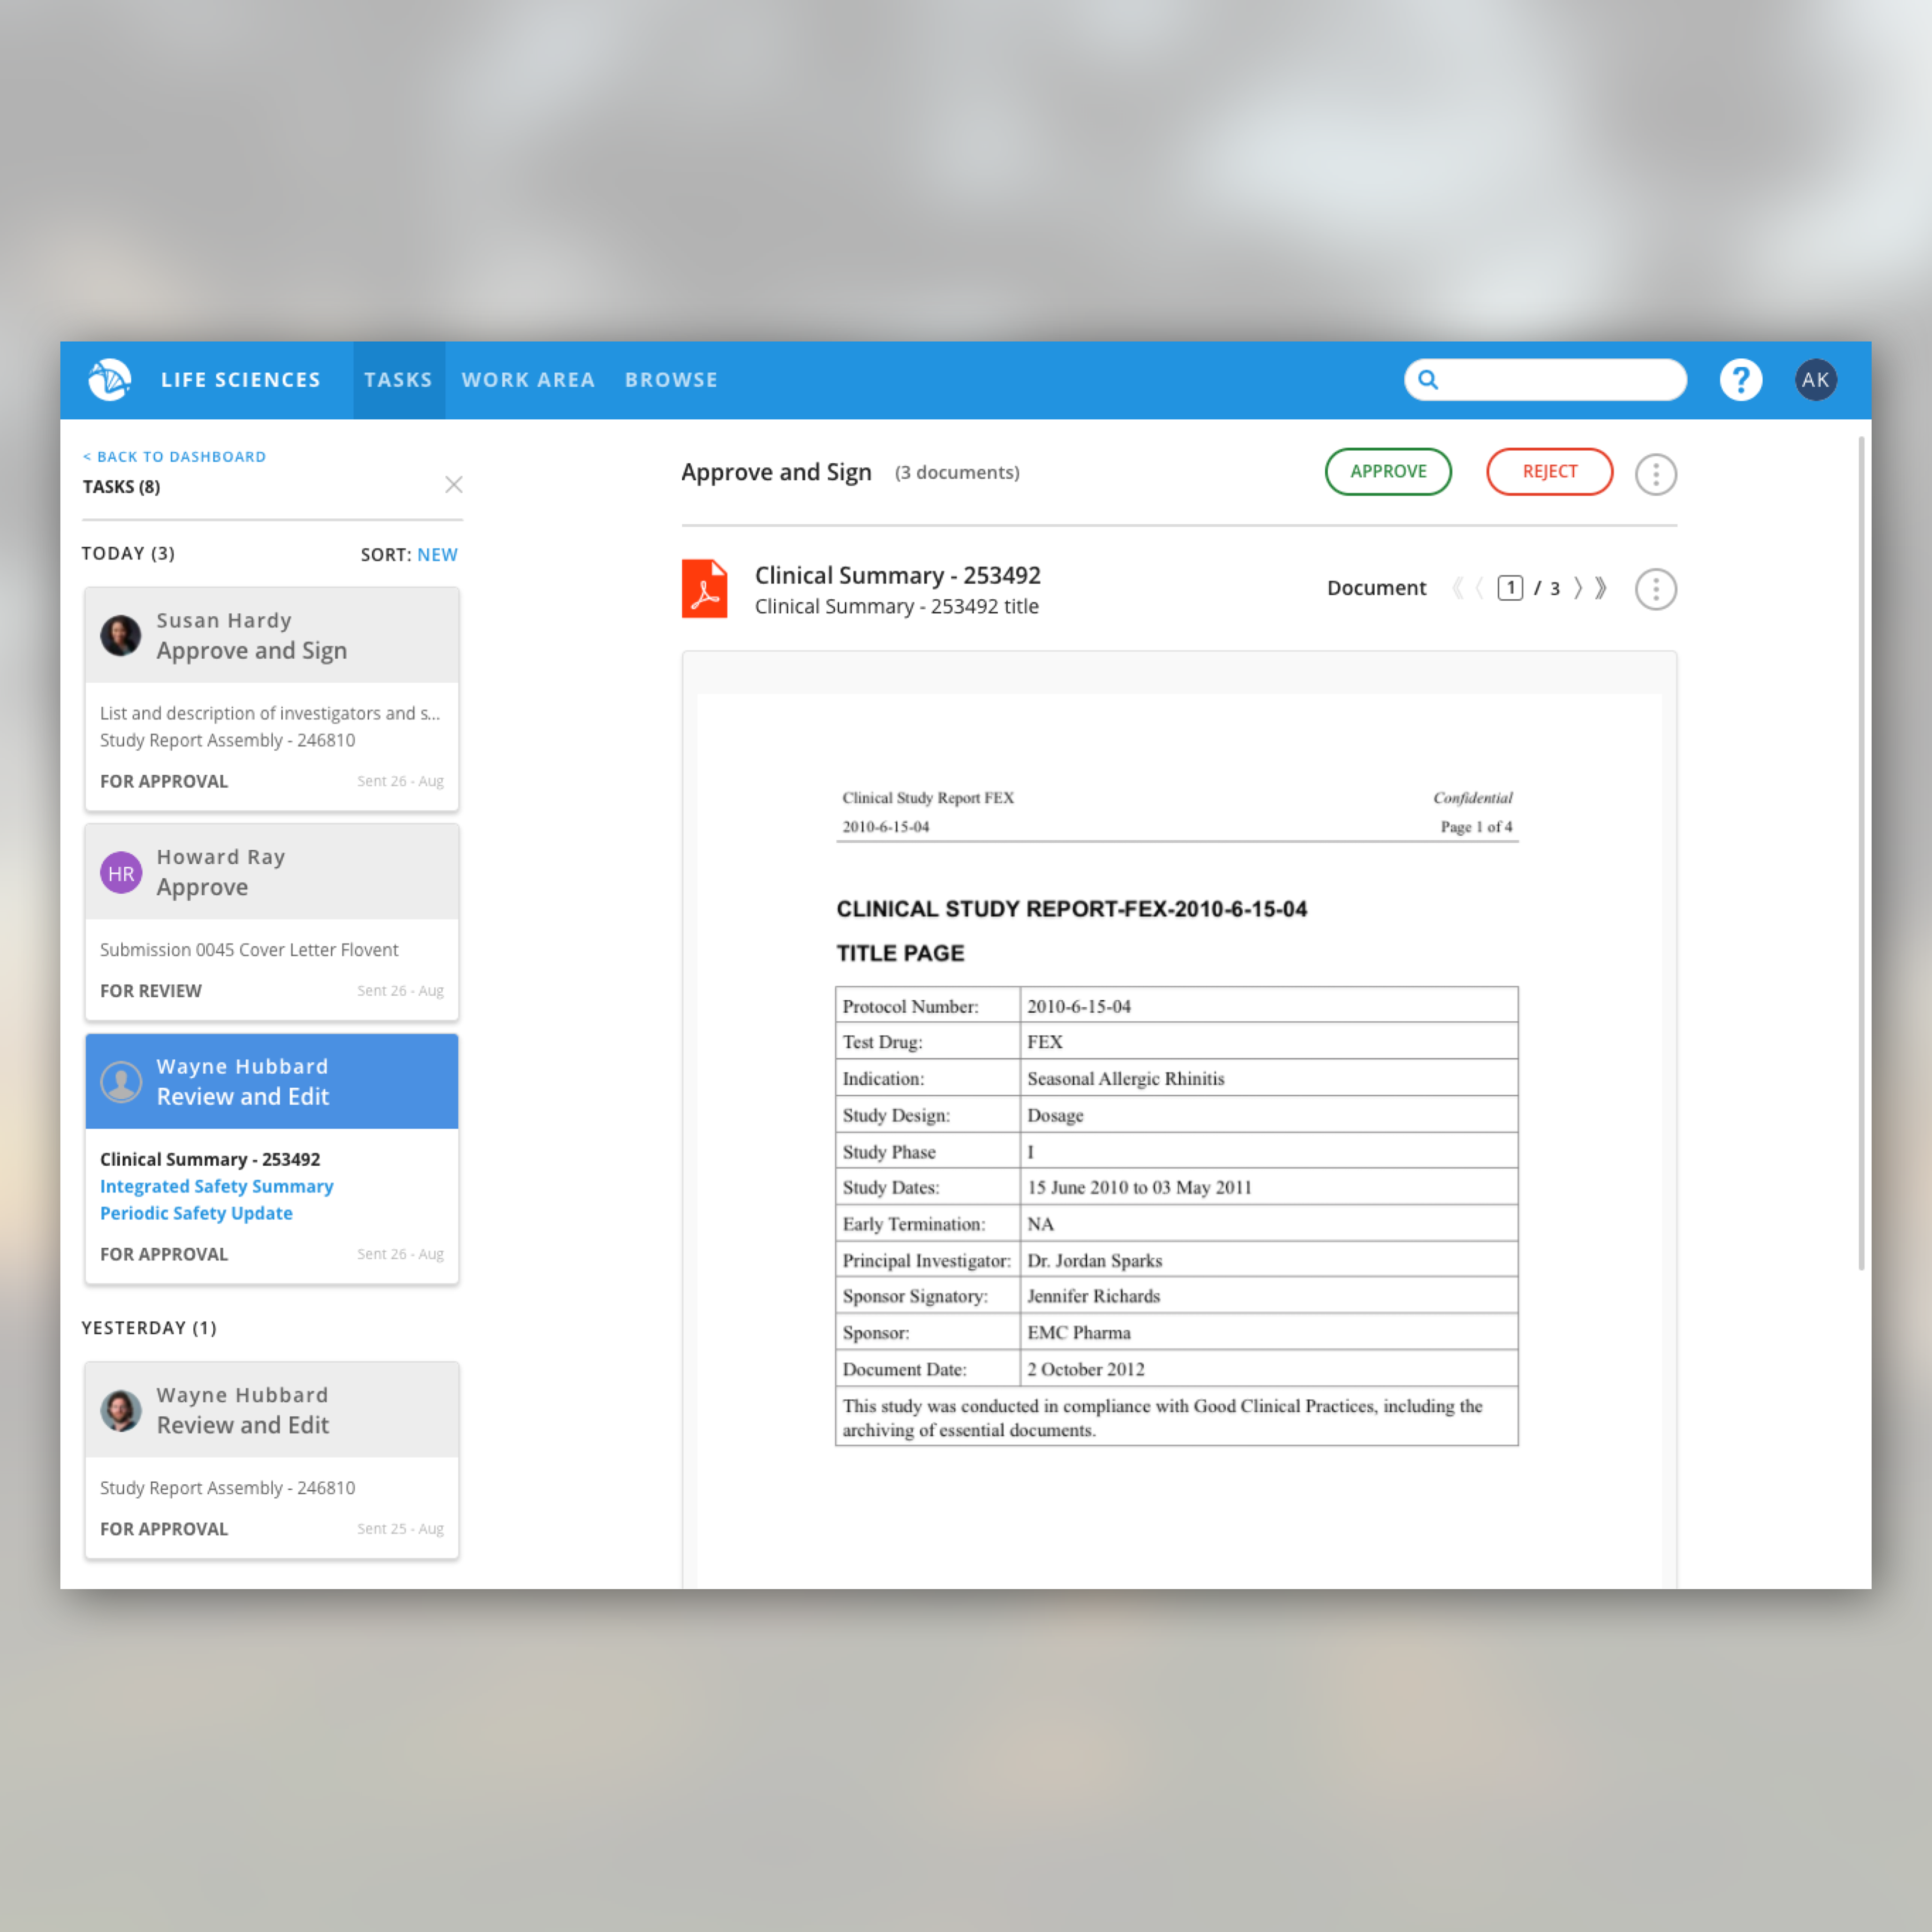The height and width of the screenshot is (1932, 1932).
Task: Click the Life Sciences logo icon
Action: click(109, 380)
